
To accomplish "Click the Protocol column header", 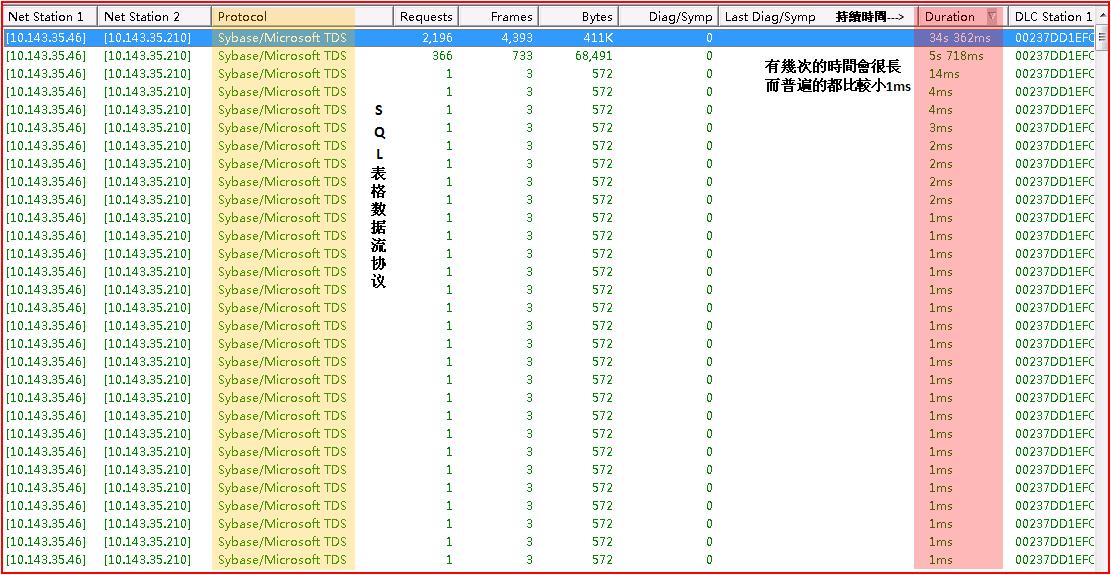I will click(302, 16).
